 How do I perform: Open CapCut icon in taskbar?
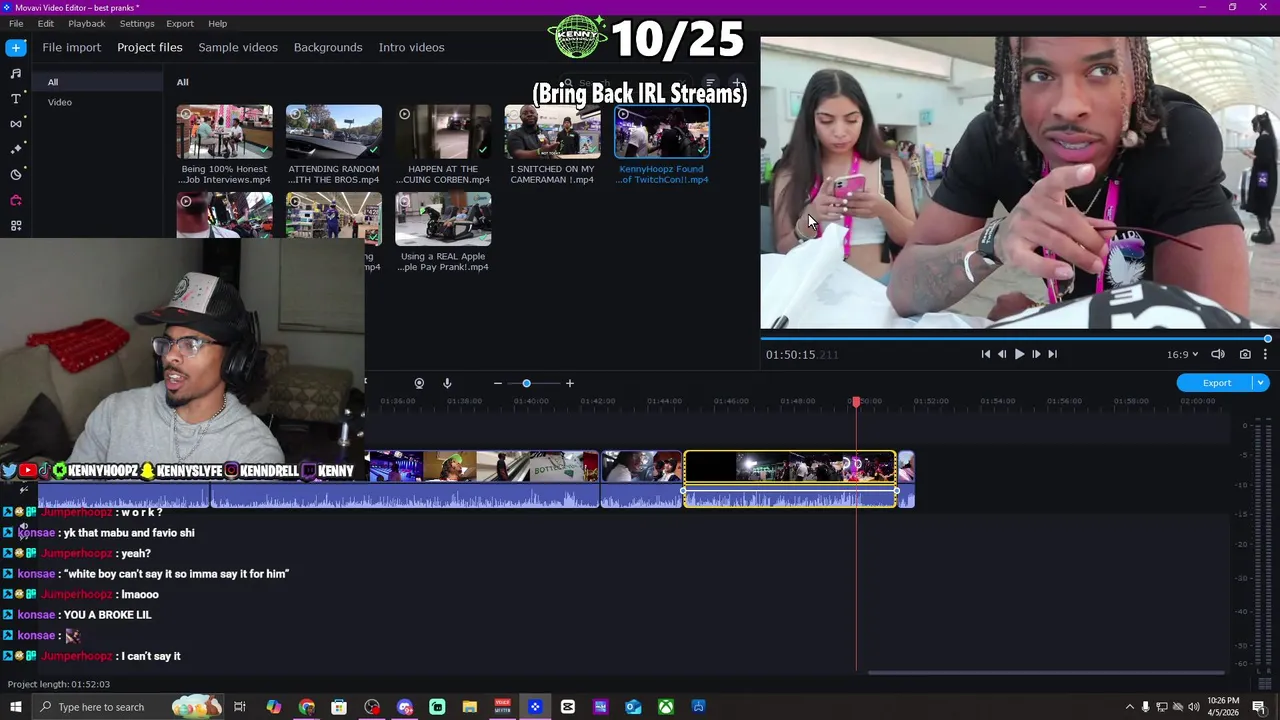[568, 707]
